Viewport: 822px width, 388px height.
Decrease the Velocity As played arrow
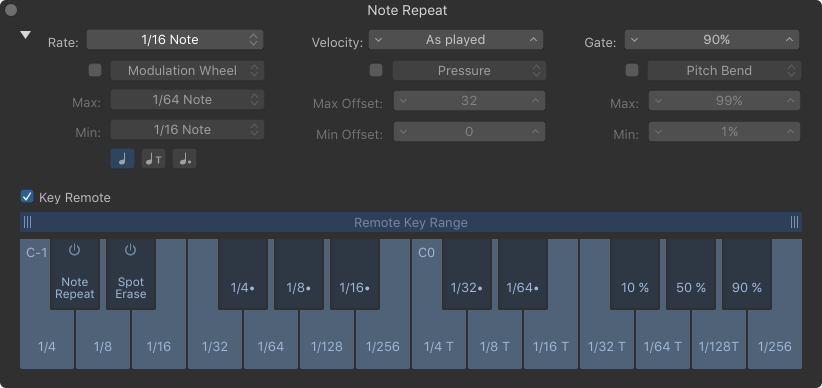(379, 40)
